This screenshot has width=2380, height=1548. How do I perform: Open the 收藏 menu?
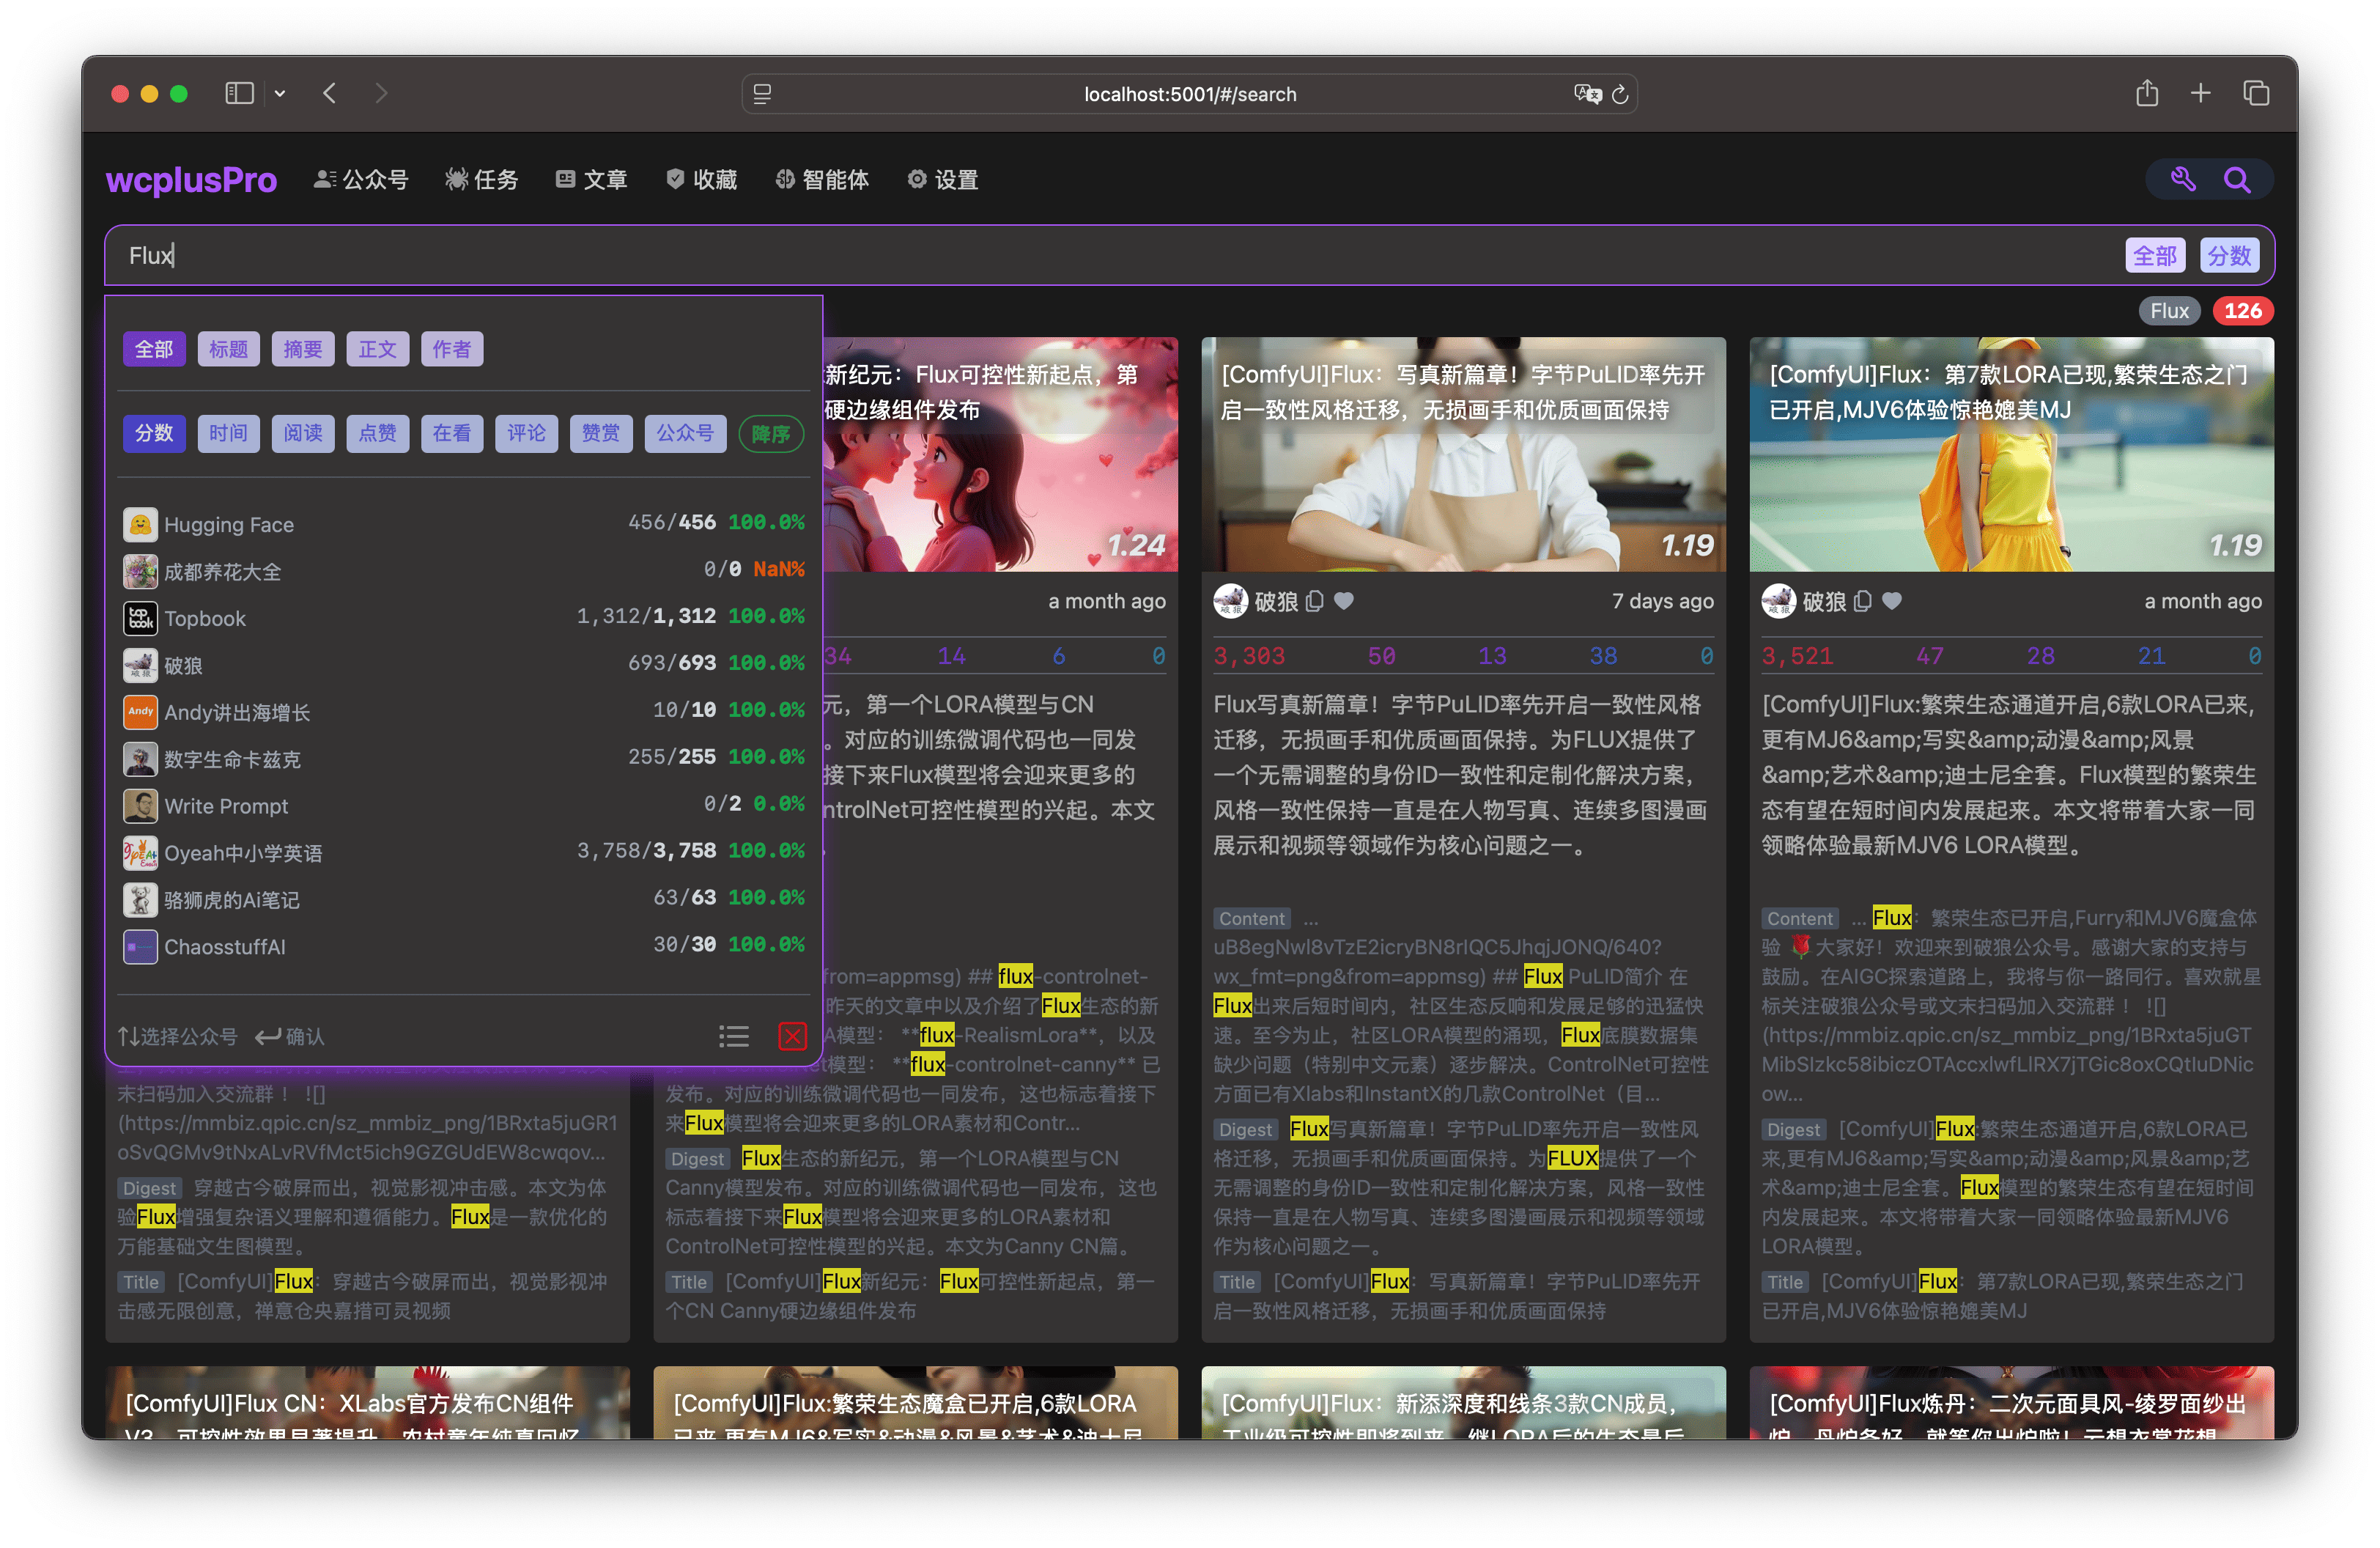(x=702, y=179)
